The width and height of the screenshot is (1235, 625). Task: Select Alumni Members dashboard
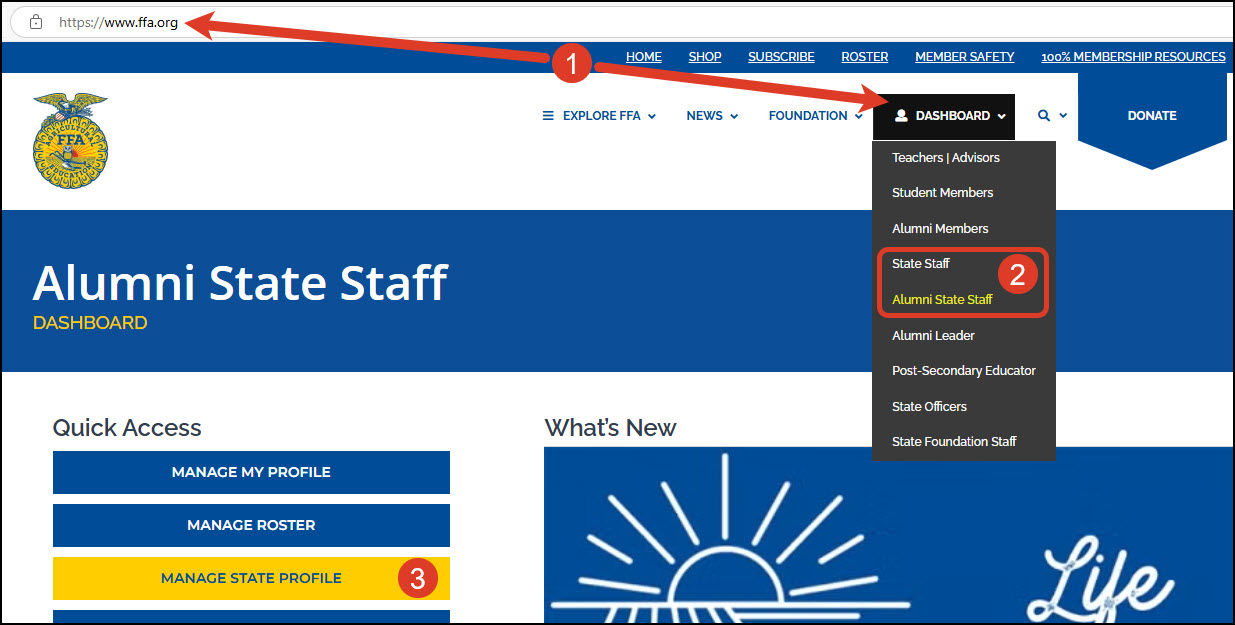pyautogui.click(x=940, y=228)
